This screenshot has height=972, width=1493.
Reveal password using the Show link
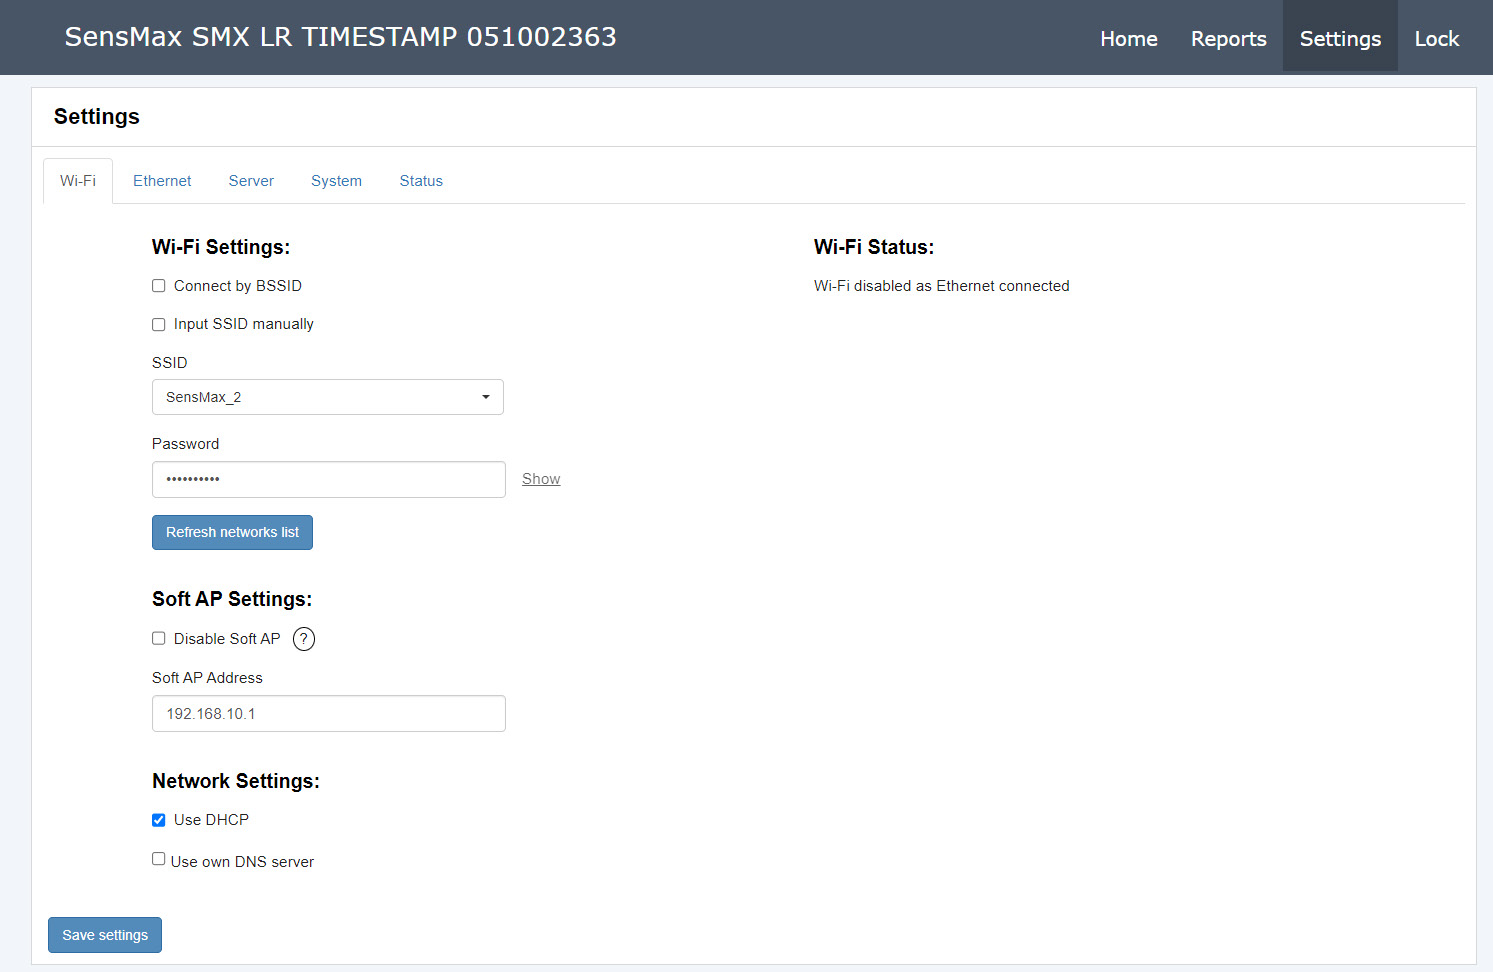click(x=541, y=479)
